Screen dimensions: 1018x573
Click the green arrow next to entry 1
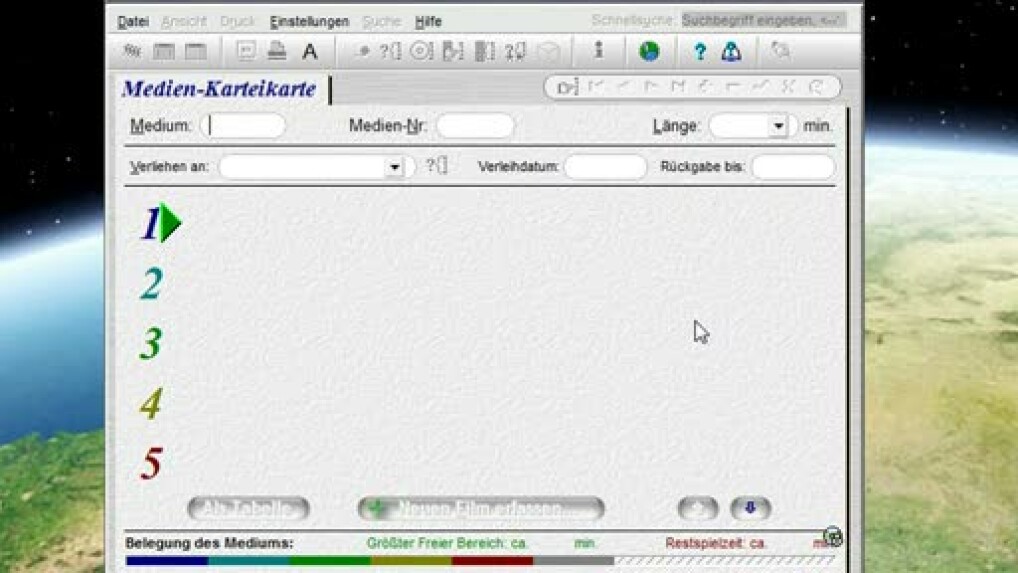pos(170,223)
